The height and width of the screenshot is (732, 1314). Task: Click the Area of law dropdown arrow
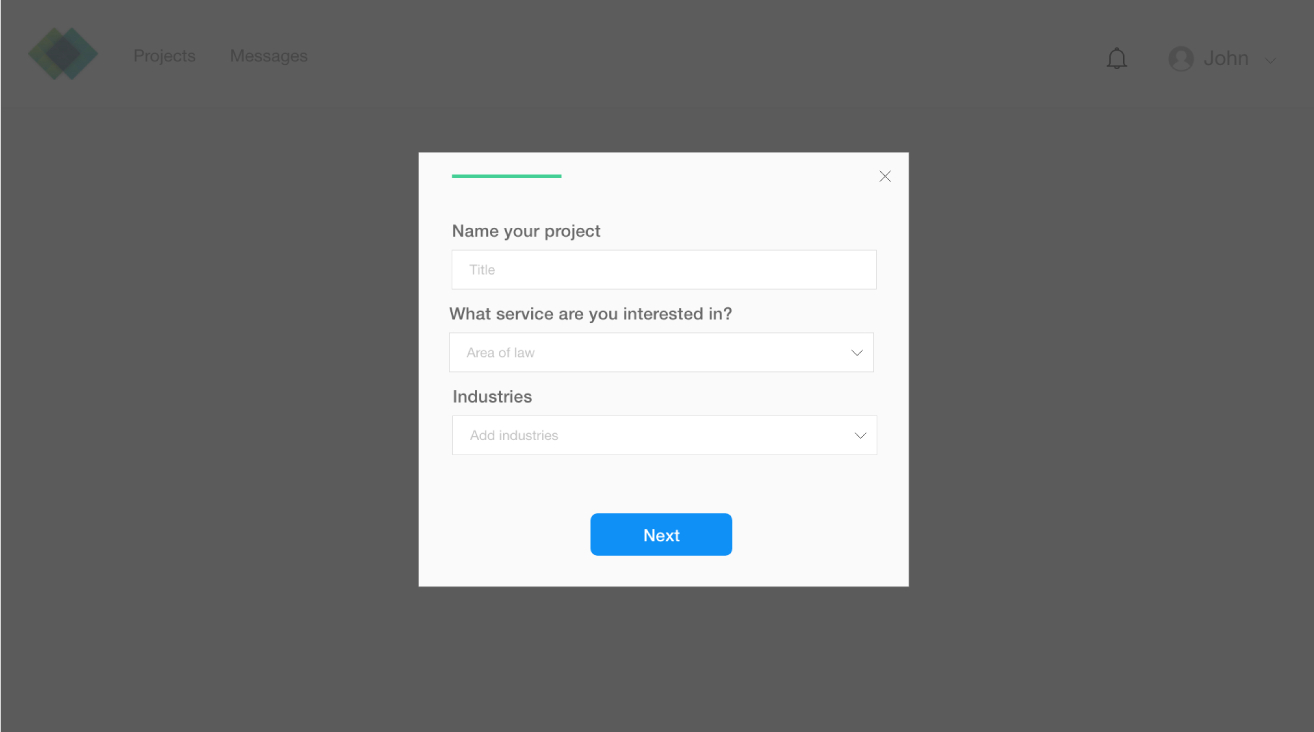coord(857,353)
